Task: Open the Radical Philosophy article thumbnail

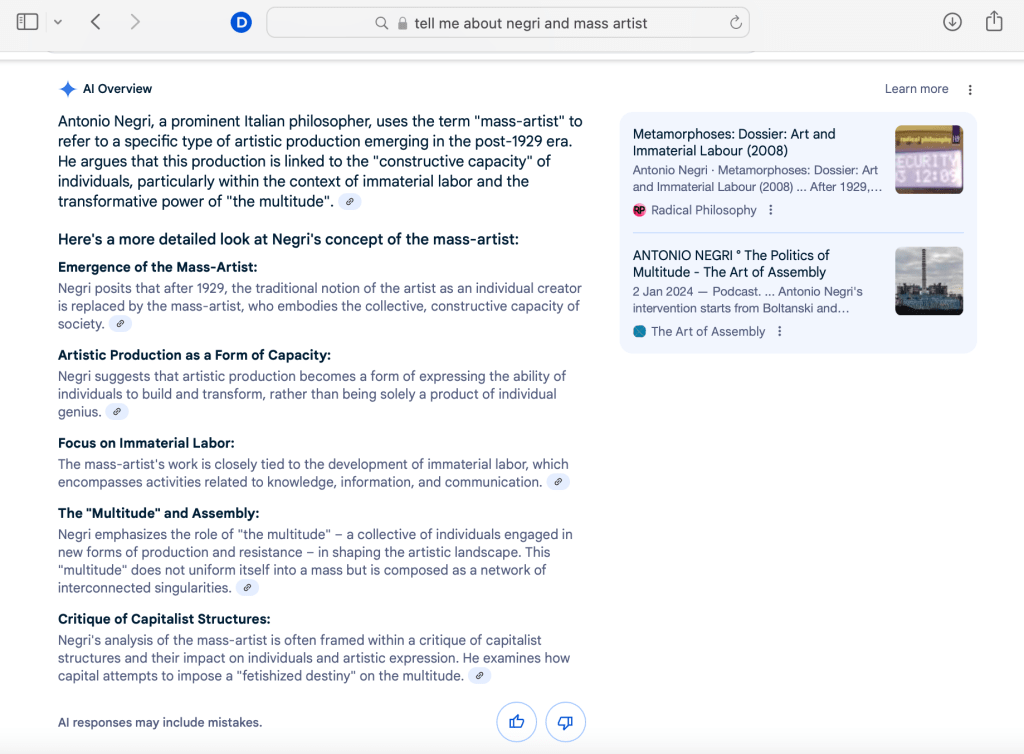Action: tap(928, 160)
